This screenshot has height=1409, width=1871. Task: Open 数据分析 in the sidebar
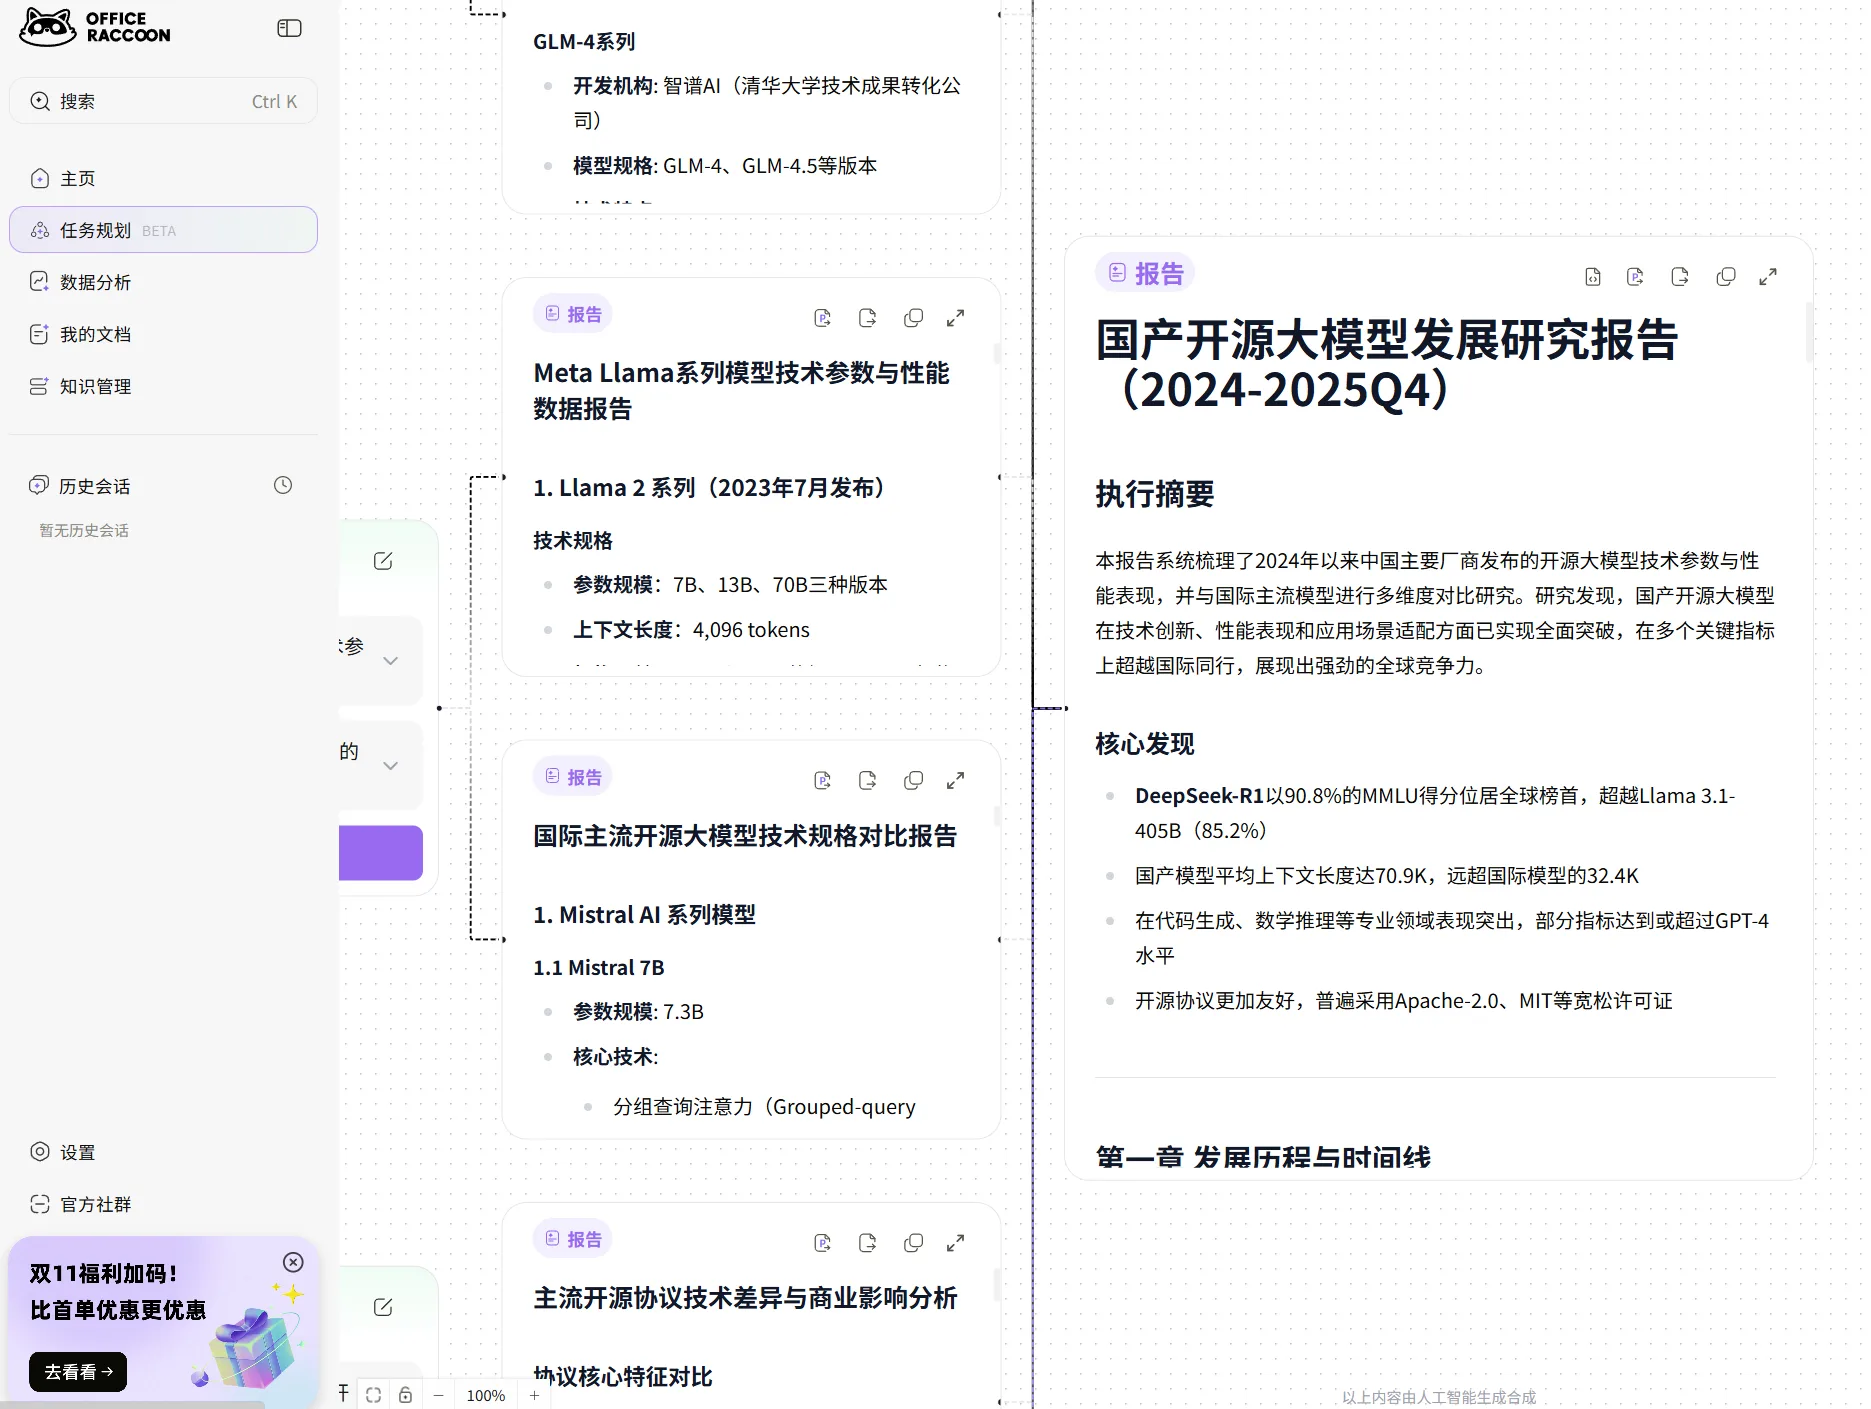tap(95, 282)
